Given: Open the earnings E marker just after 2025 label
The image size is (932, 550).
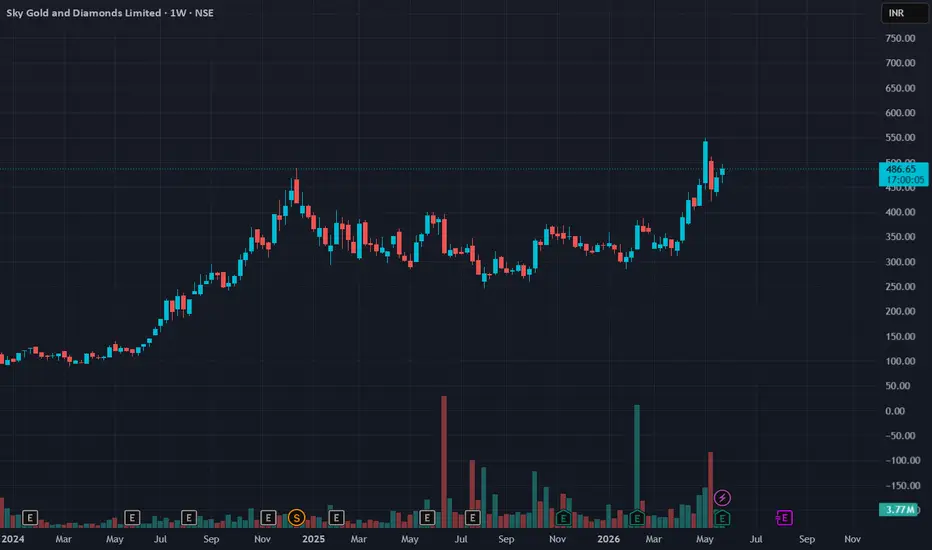Looking at the screenshot, I should click(336, 518).
